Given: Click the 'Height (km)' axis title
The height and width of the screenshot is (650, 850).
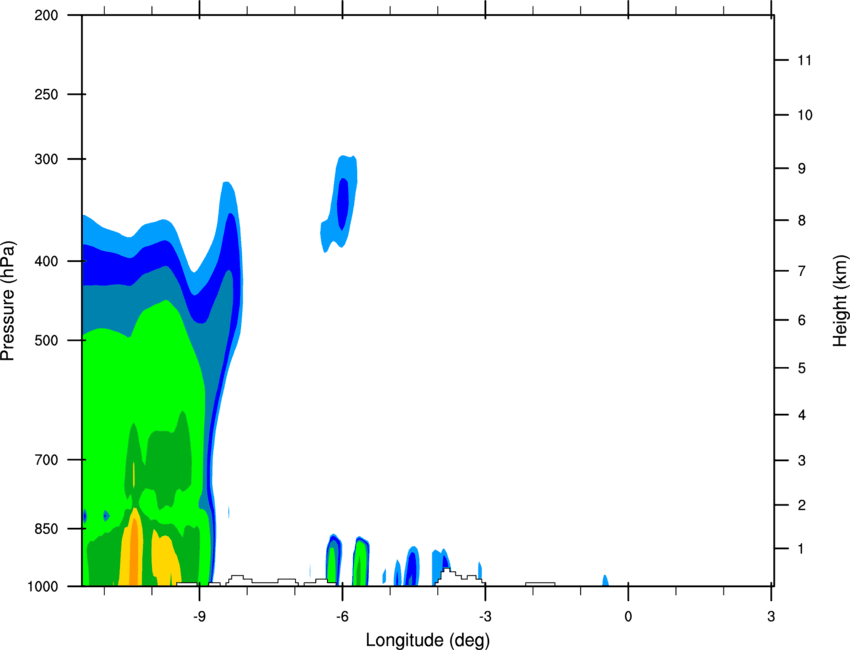Looking at the screenshot, I should 840,301.
